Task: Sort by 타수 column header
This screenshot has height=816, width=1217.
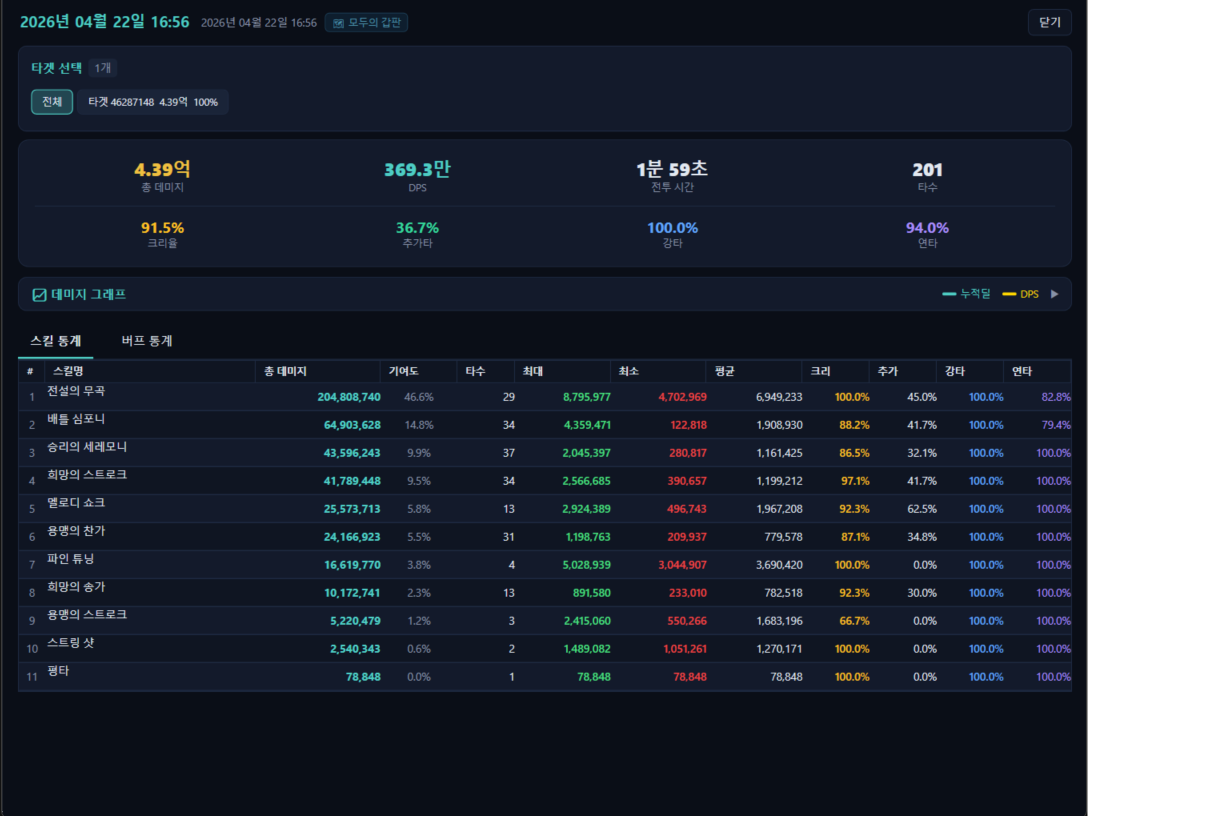Action: 475,371
